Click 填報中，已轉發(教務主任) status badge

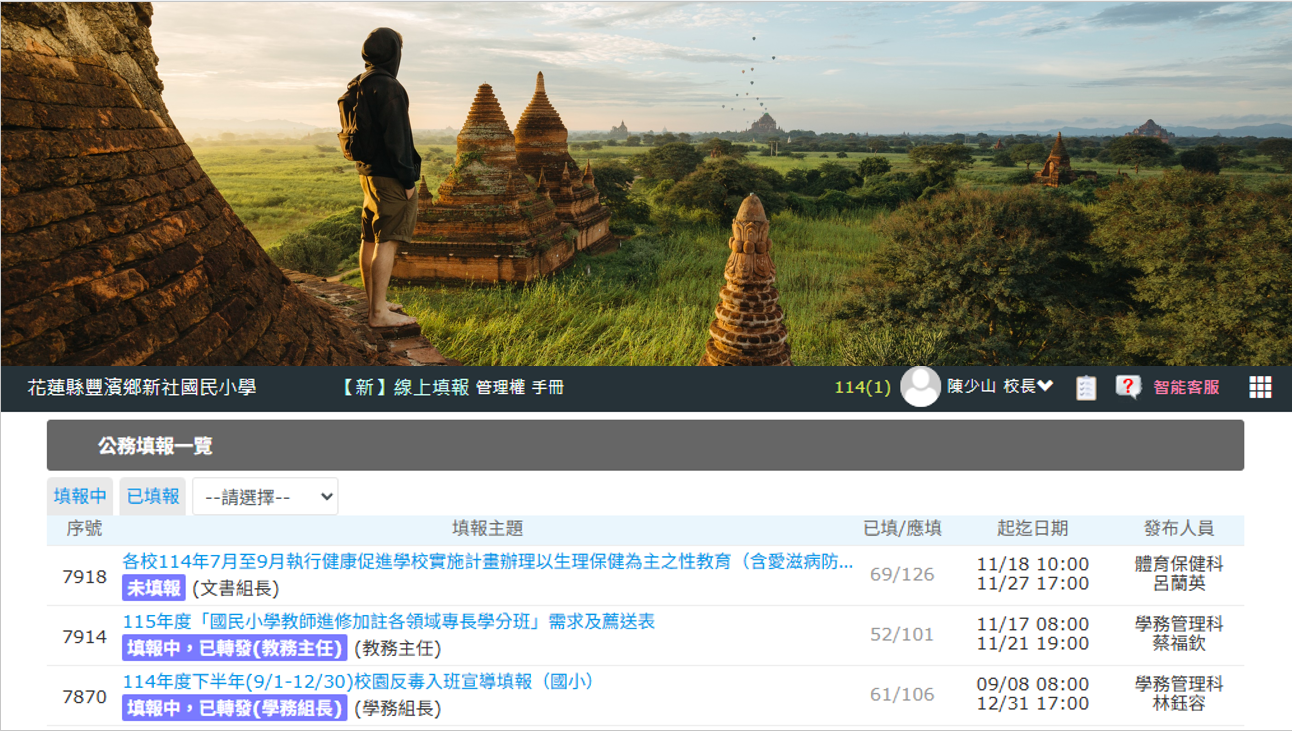click(x=235, y=648)
